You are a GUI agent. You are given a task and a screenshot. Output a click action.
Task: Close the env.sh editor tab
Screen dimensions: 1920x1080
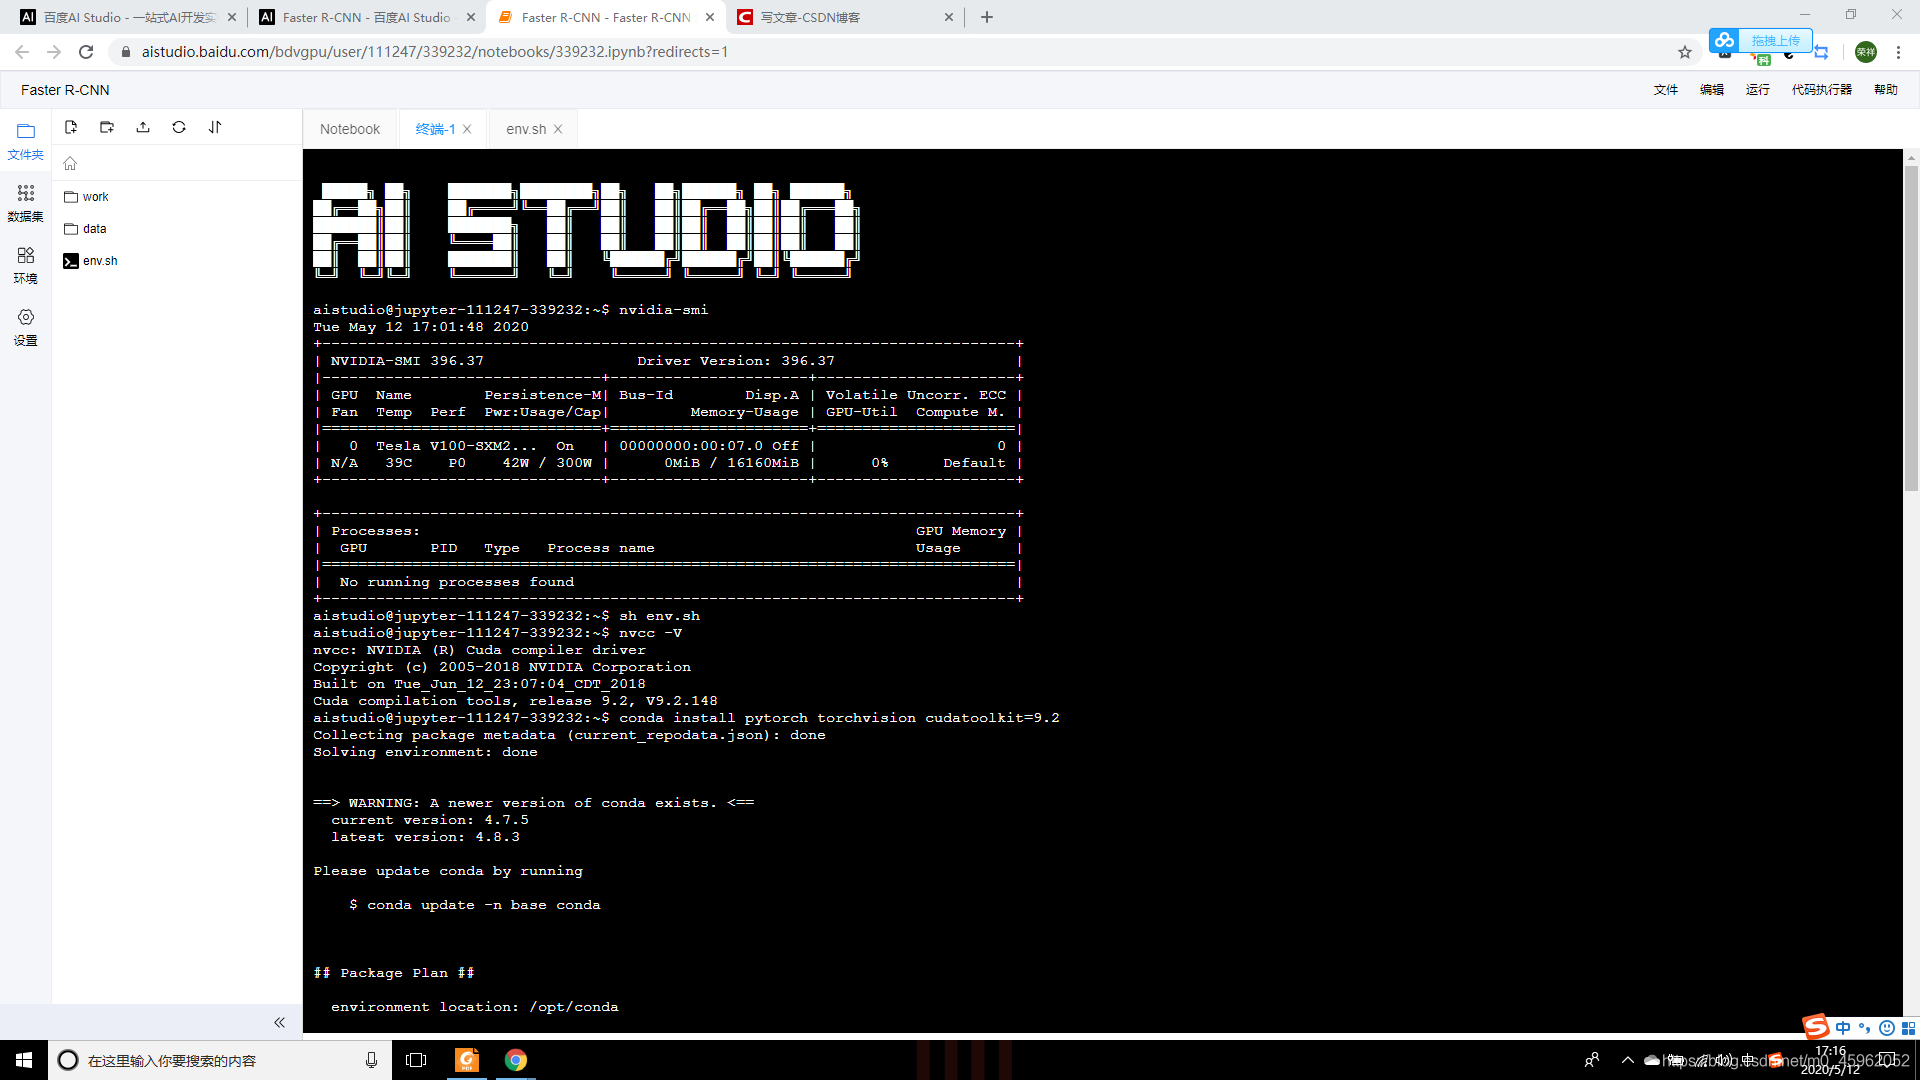coord(558,129)
